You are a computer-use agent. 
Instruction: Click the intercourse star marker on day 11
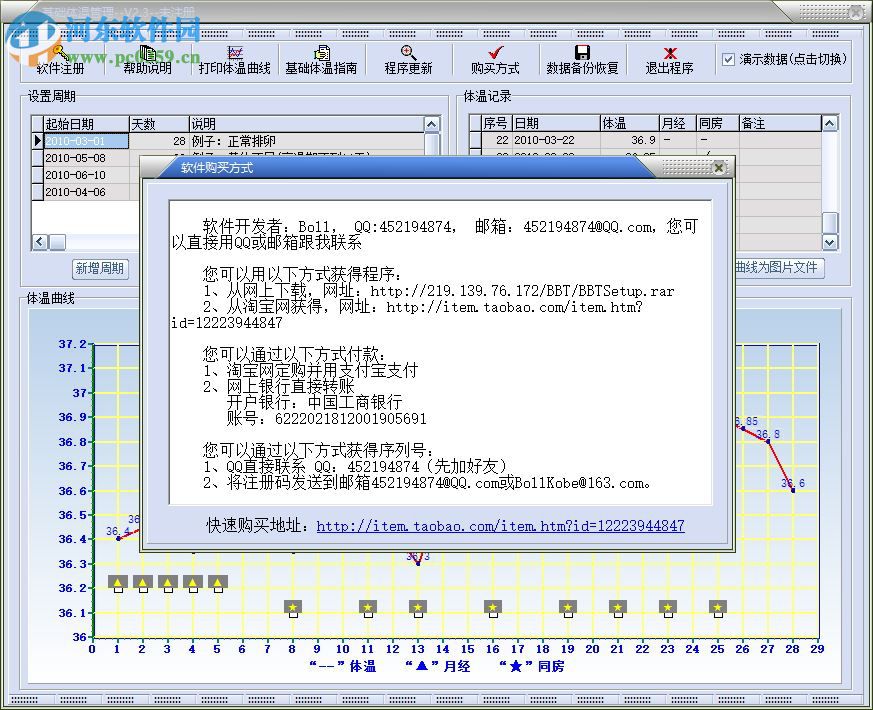367,608
